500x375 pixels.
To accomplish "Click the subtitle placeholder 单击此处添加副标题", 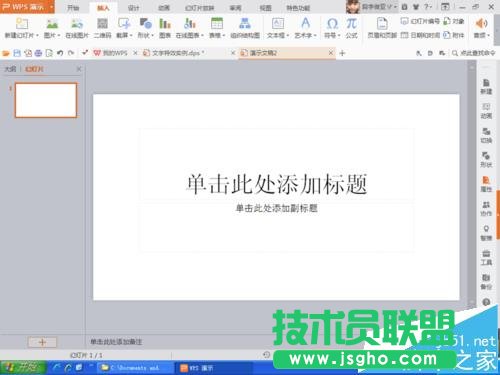I will tap(276, 208).
